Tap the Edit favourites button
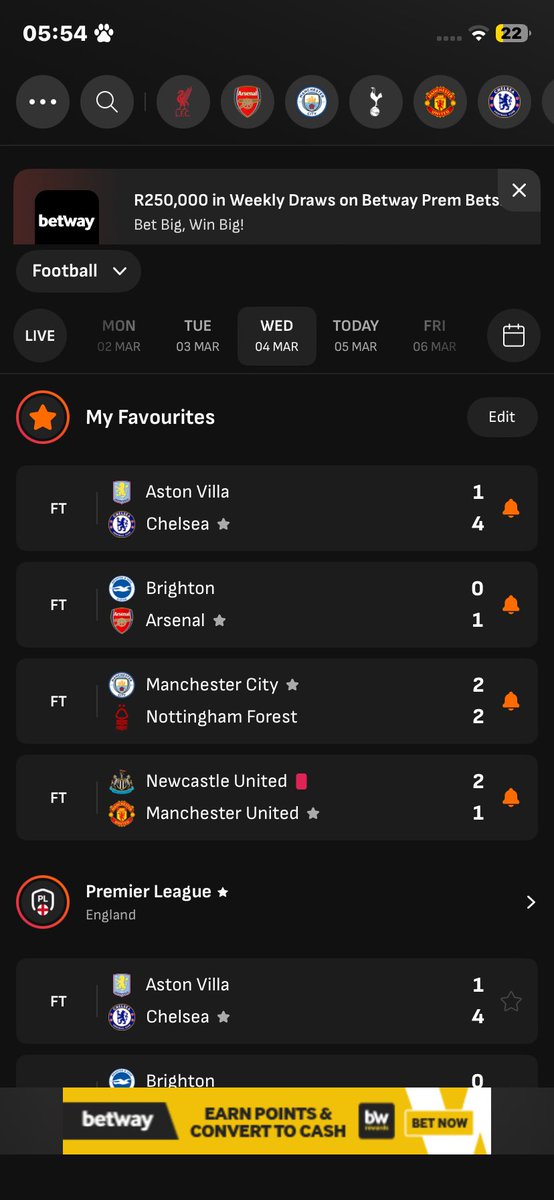Image resolution: width=554 pixels, height=1200 pixels. pos(502,417)
